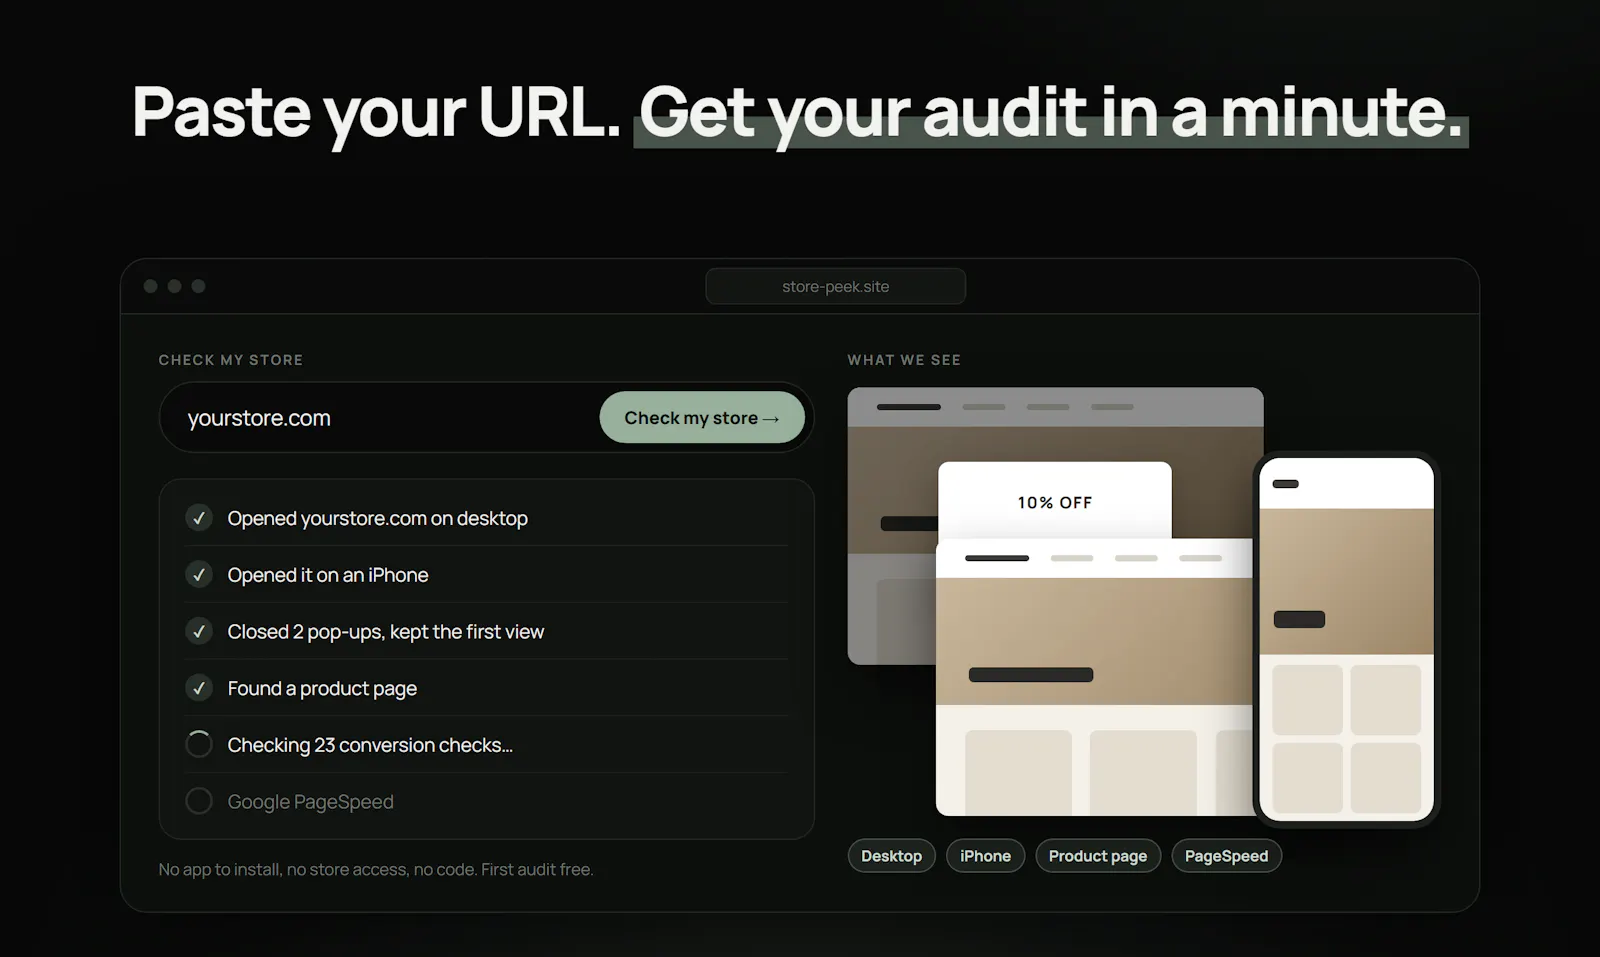1600x957 pixels.
Task: Click checkmark beside Opened yourstore.com on desktop
Action: 199,518
